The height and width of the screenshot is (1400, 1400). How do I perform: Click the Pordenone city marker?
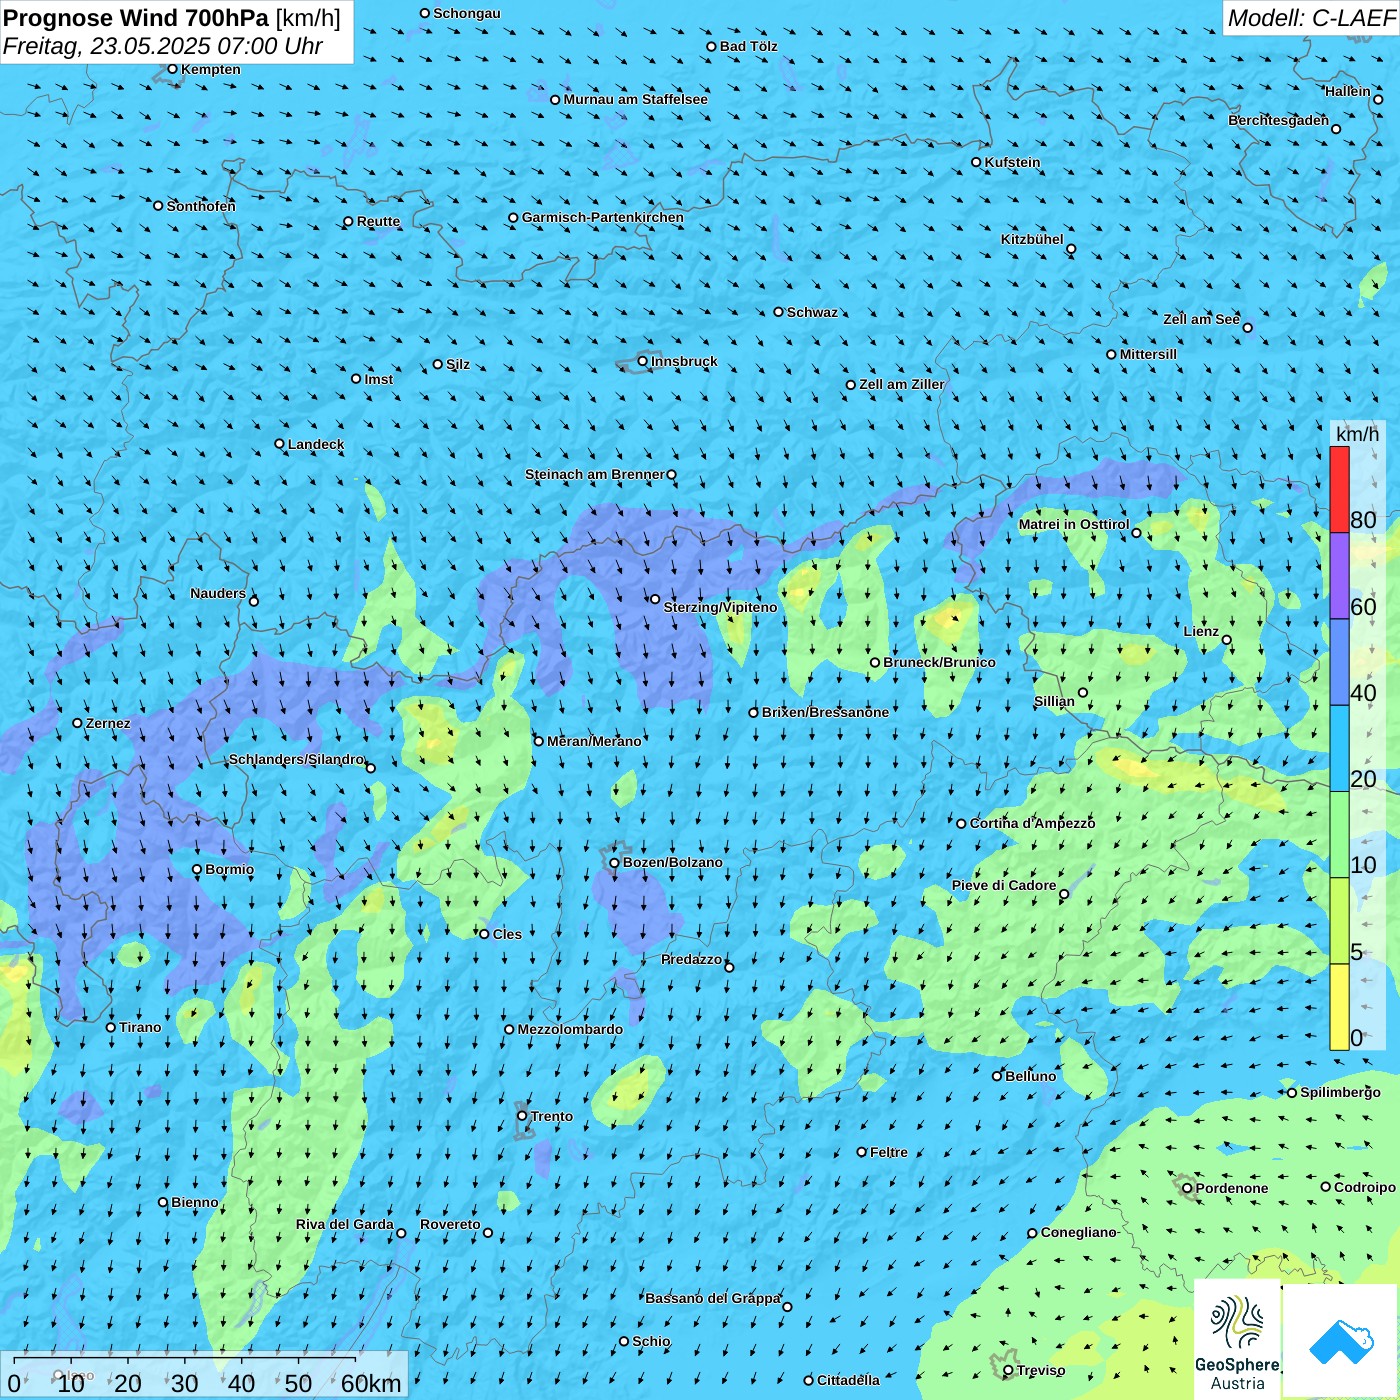[1187, 1188]
